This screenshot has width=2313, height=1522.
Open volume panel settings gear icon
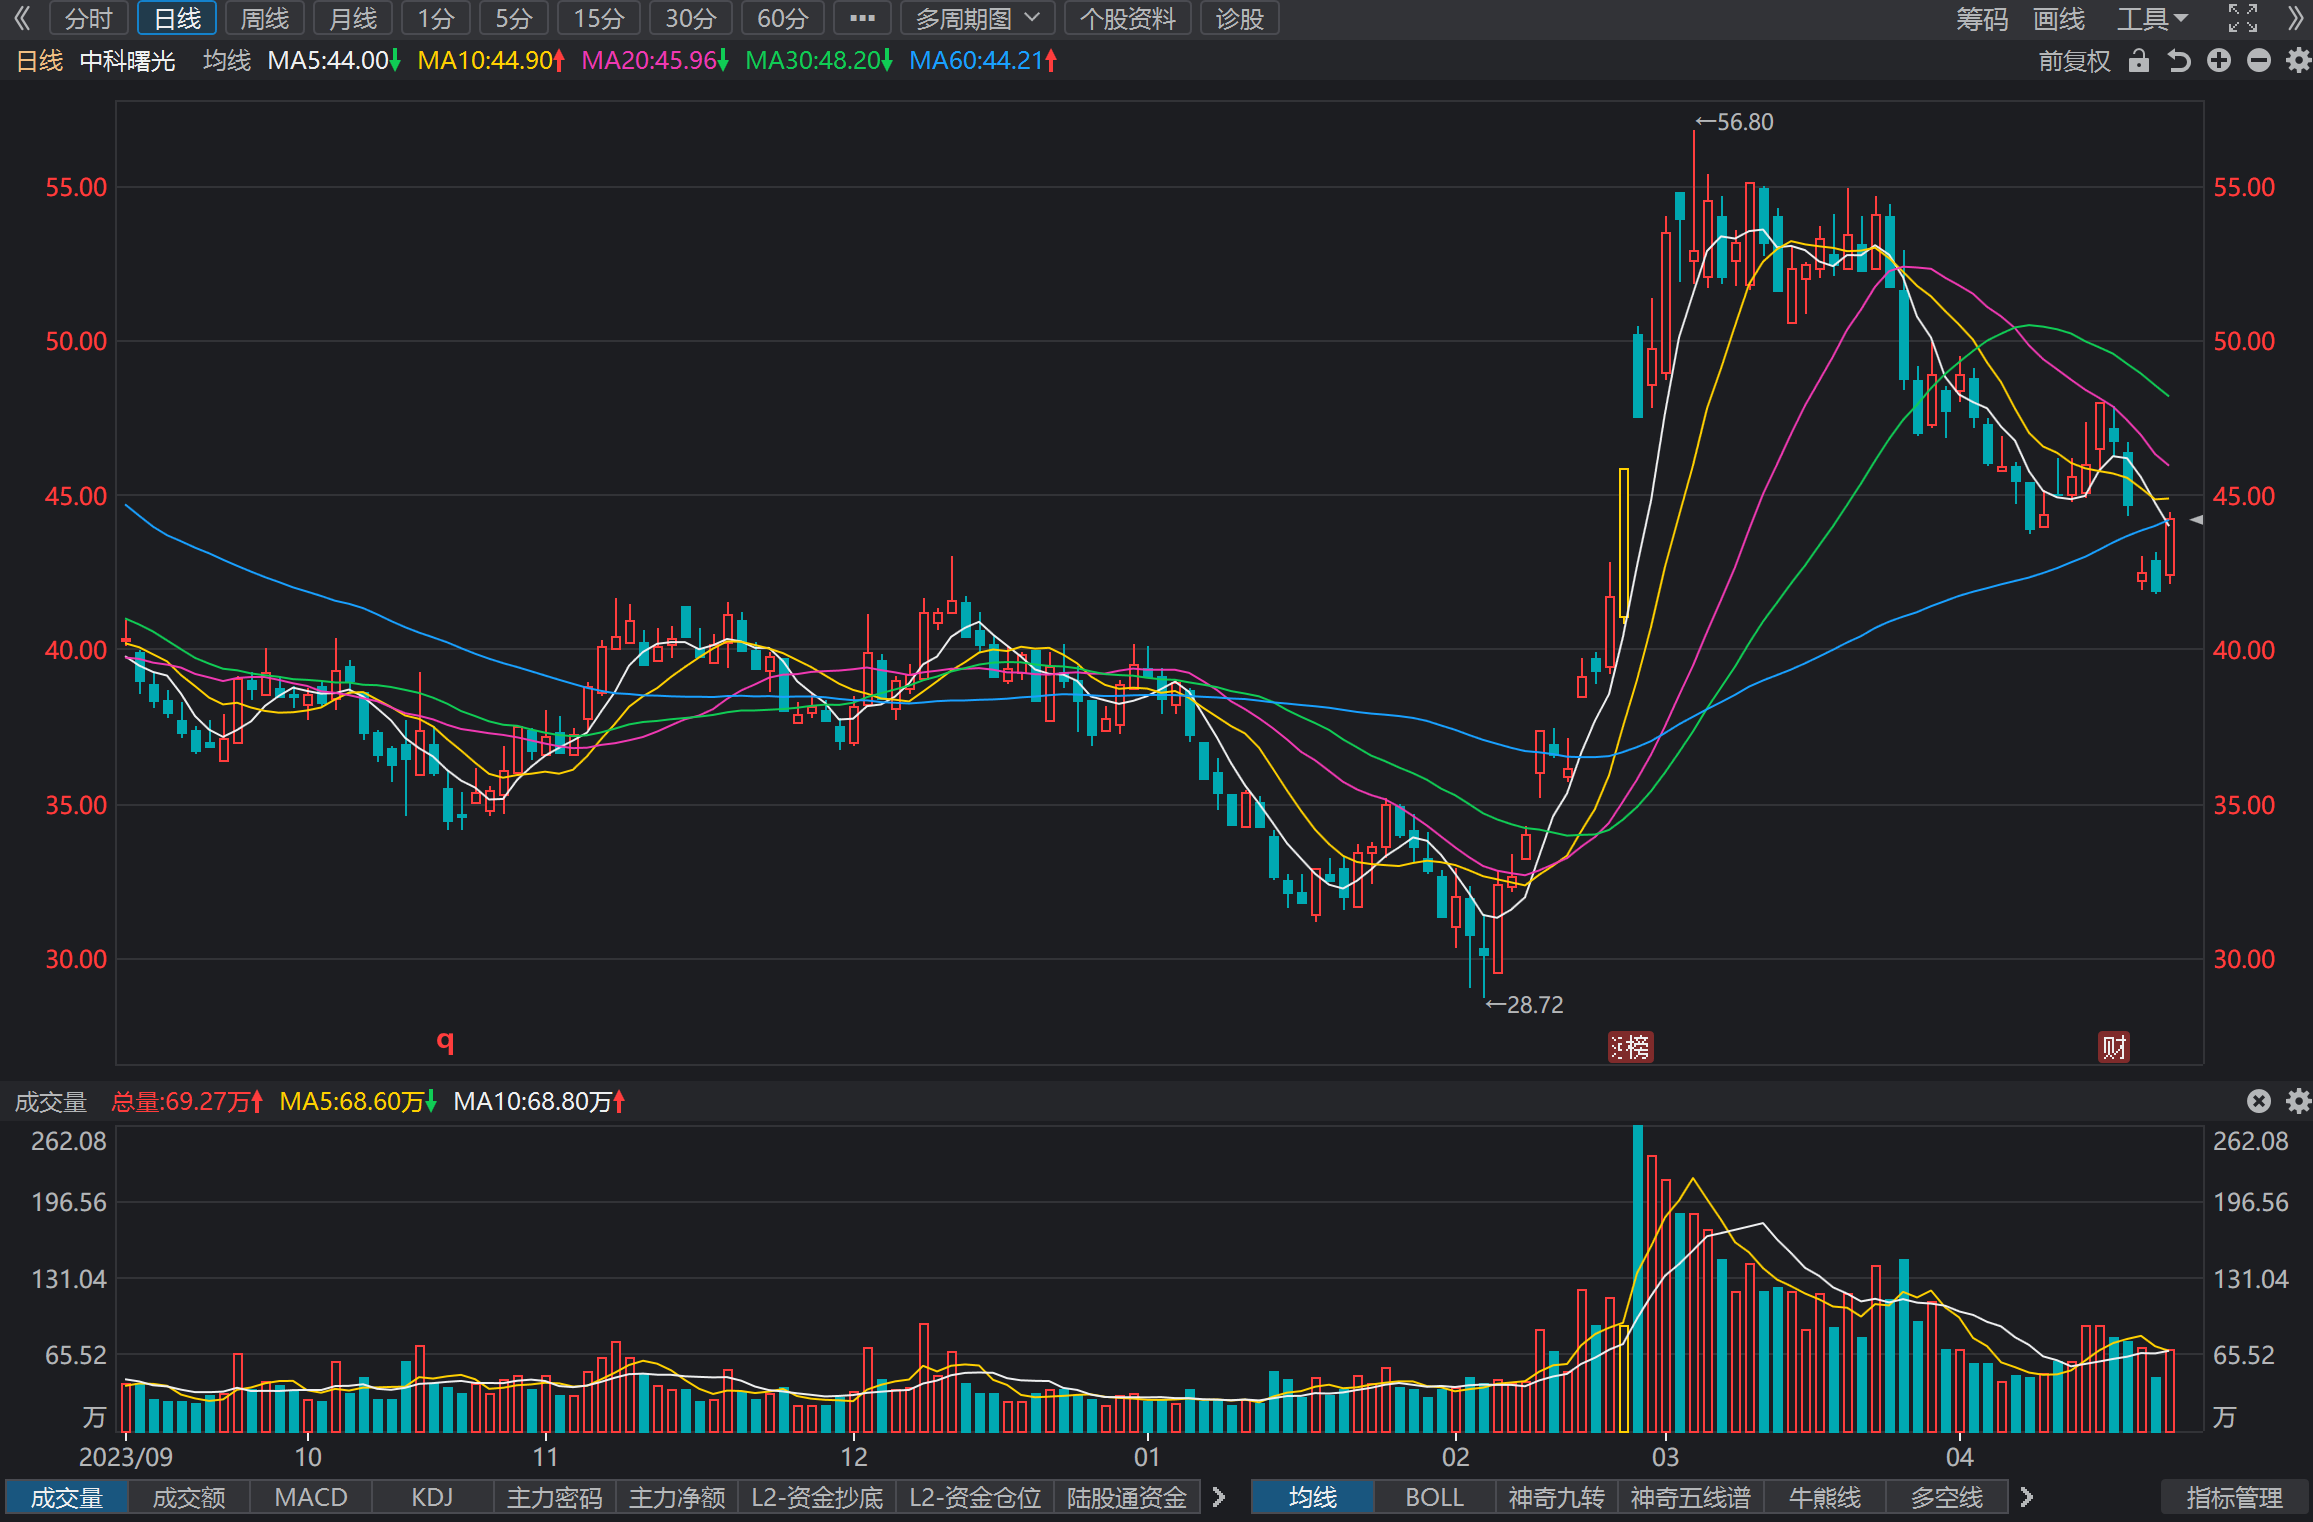point(2298,1101)
